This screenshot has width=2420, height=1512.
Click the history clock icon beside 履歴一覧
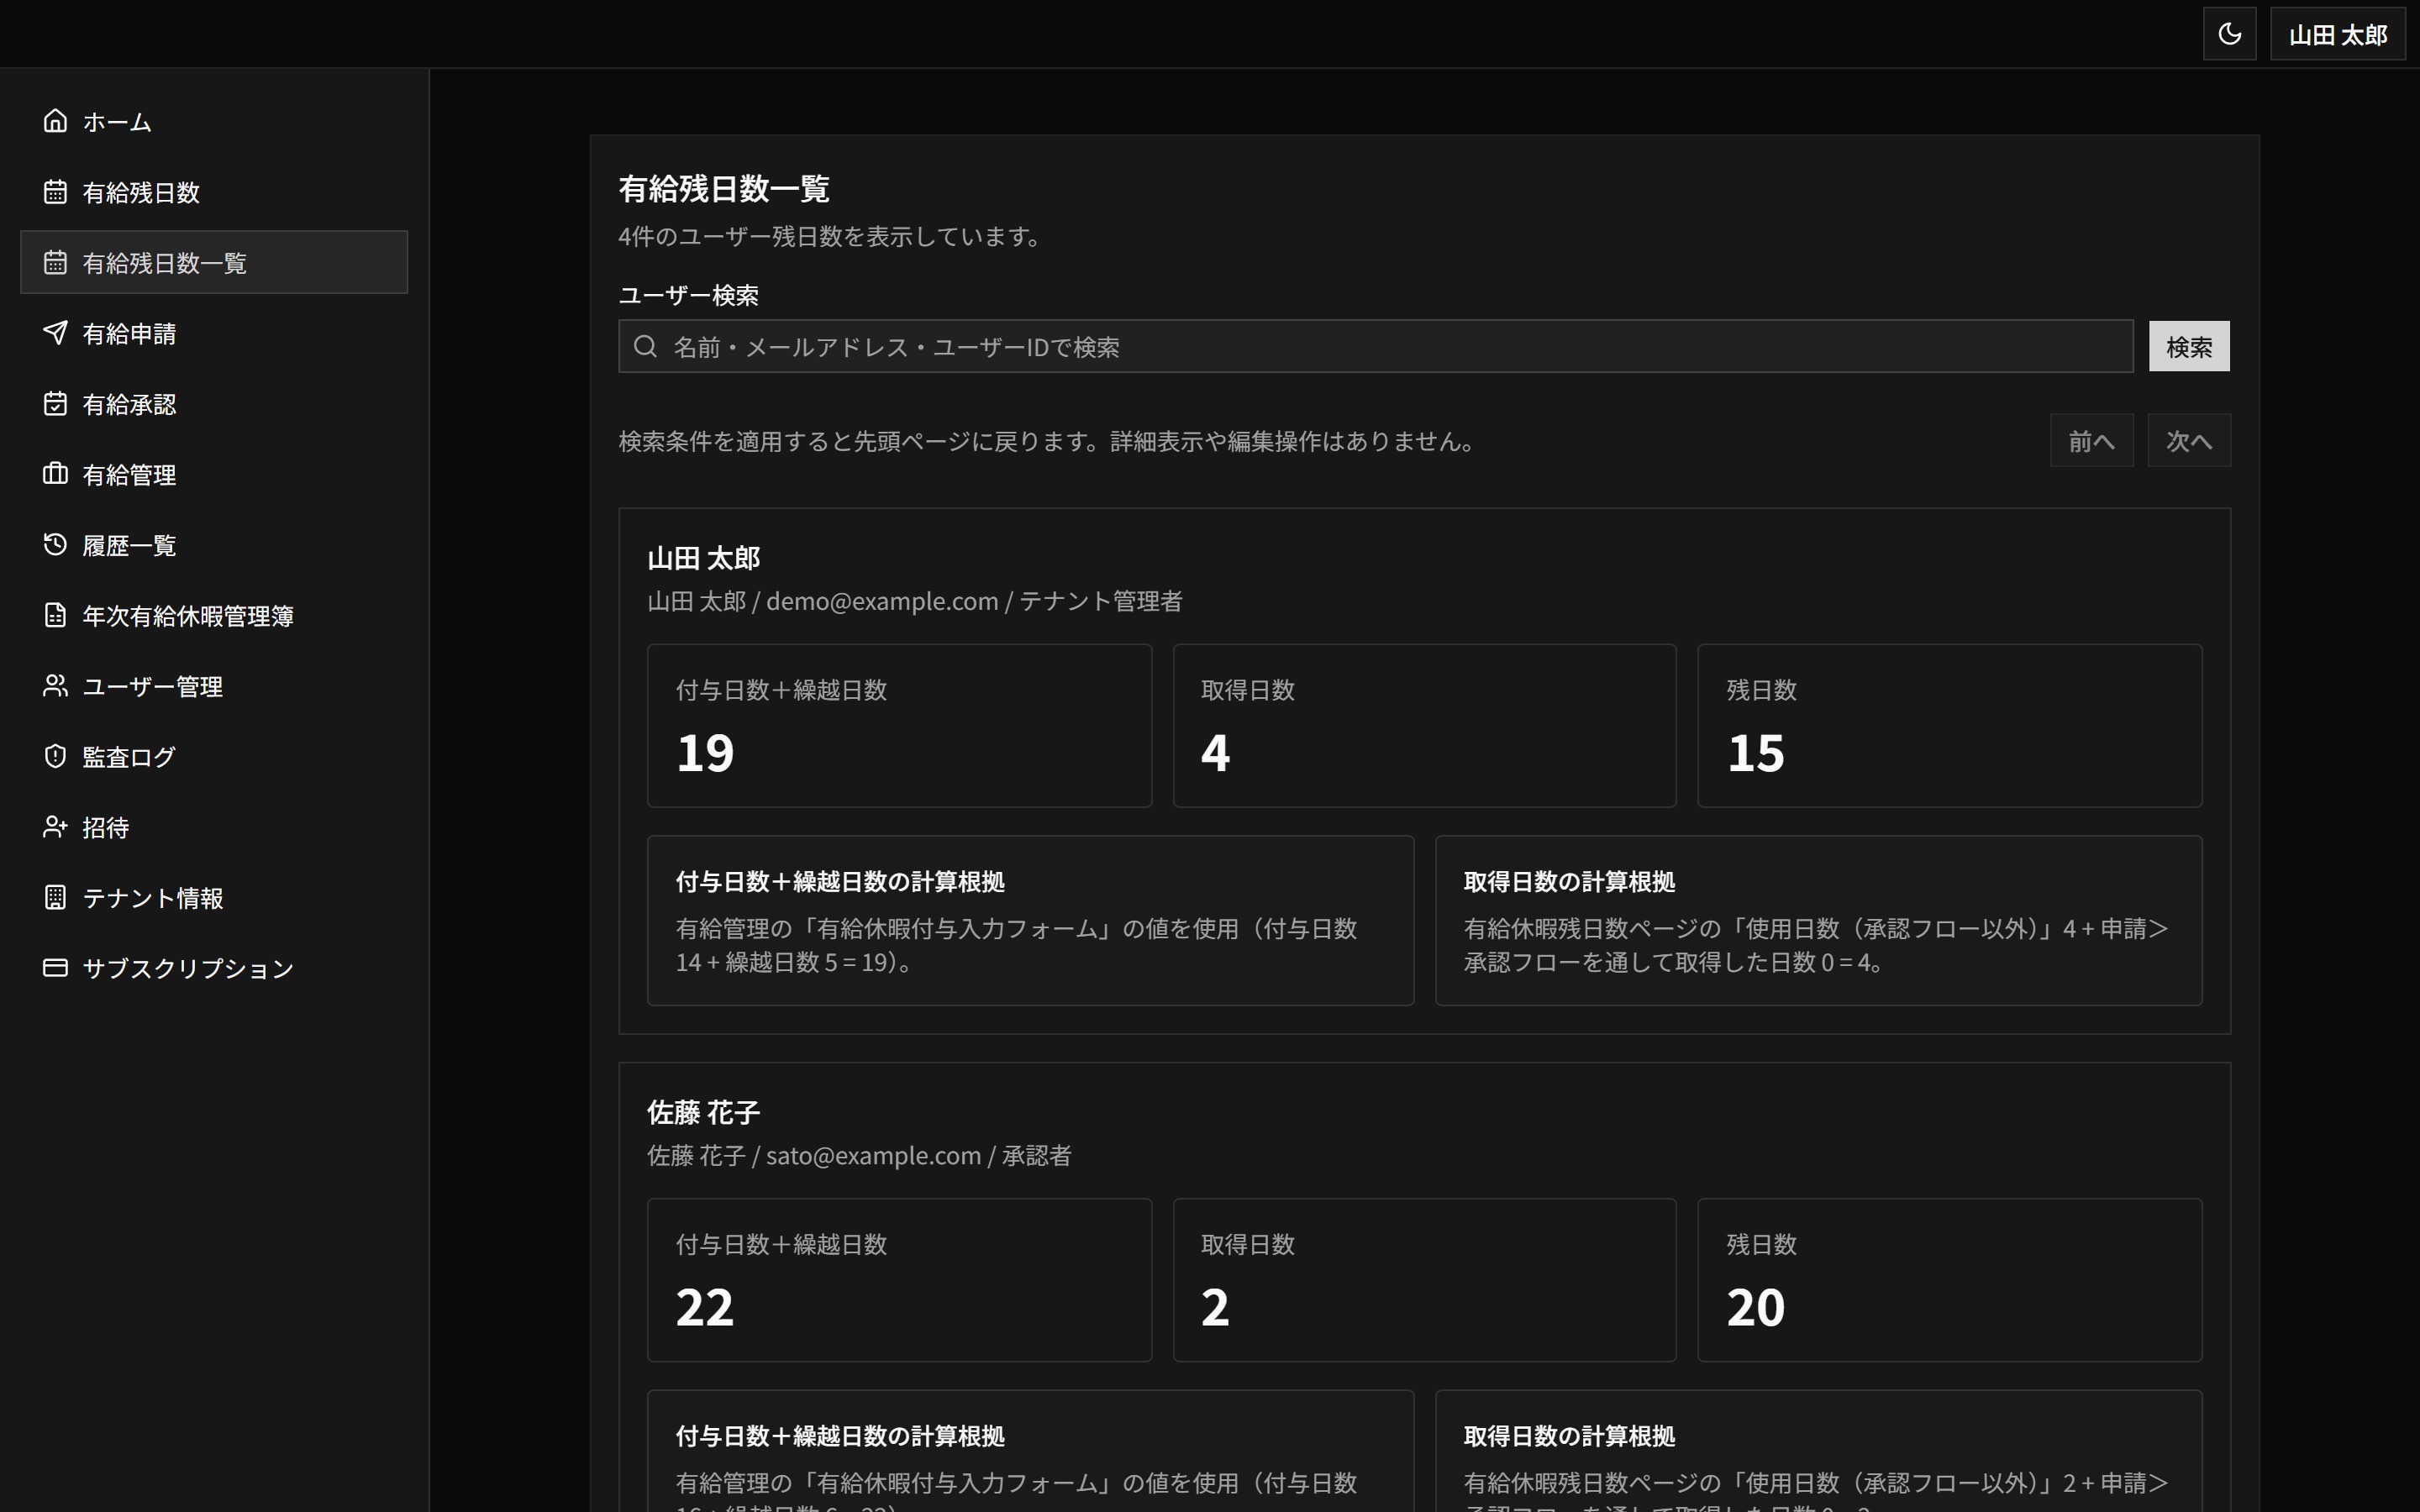click(55, 544)
